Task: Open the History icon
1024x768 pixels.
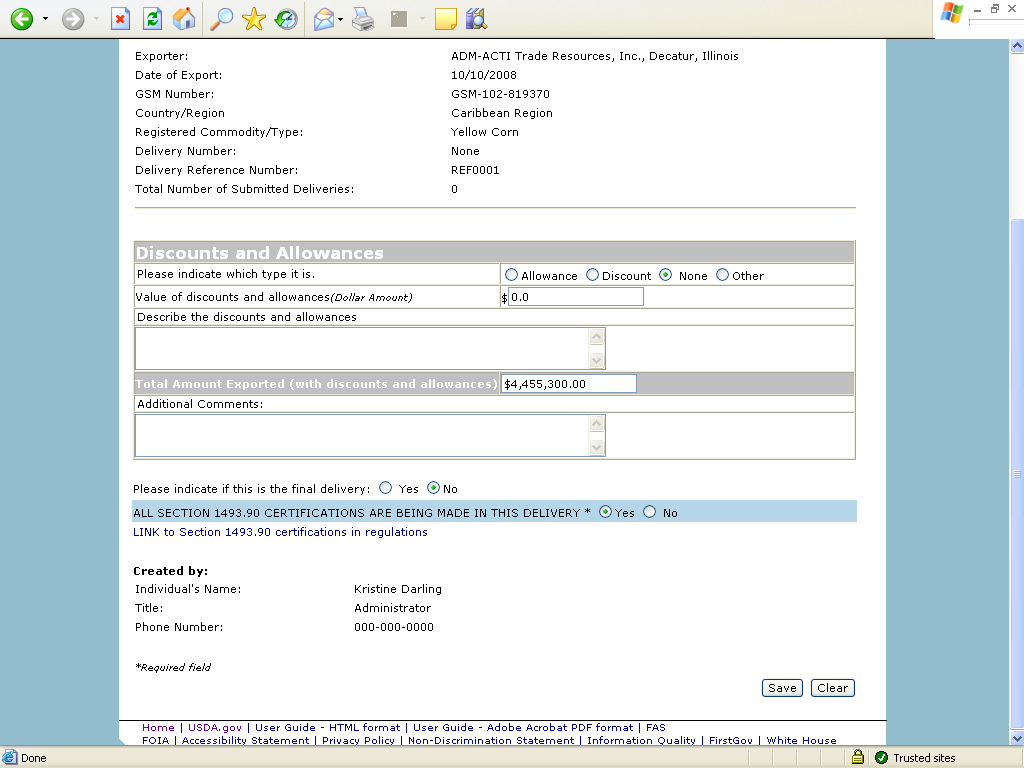Action: click(286, 19)
